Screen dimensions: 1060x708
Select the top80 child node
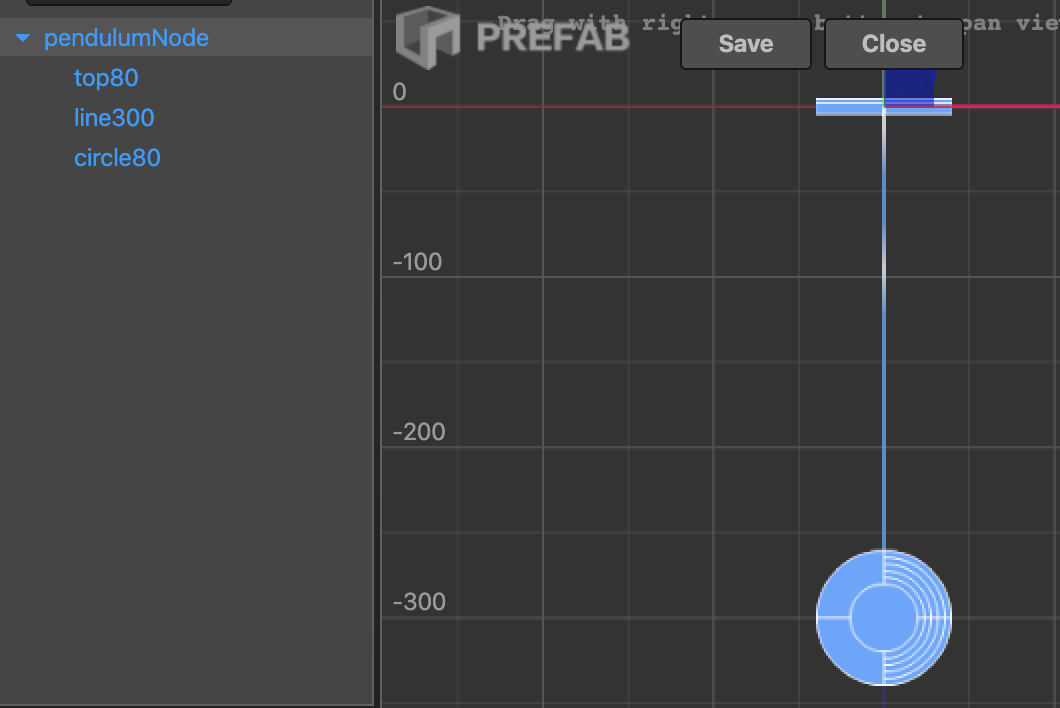coord(106,78)
